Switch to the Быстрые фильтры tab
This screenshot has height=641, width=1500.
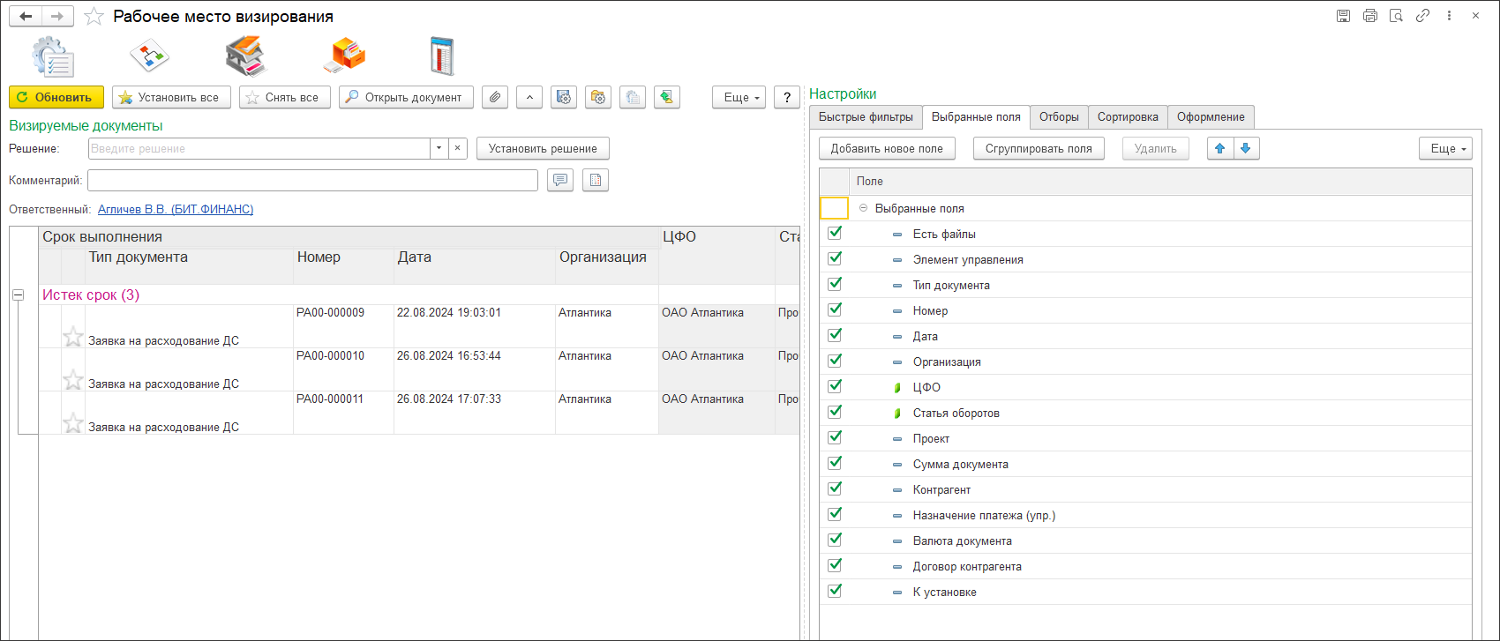(866, 117)
